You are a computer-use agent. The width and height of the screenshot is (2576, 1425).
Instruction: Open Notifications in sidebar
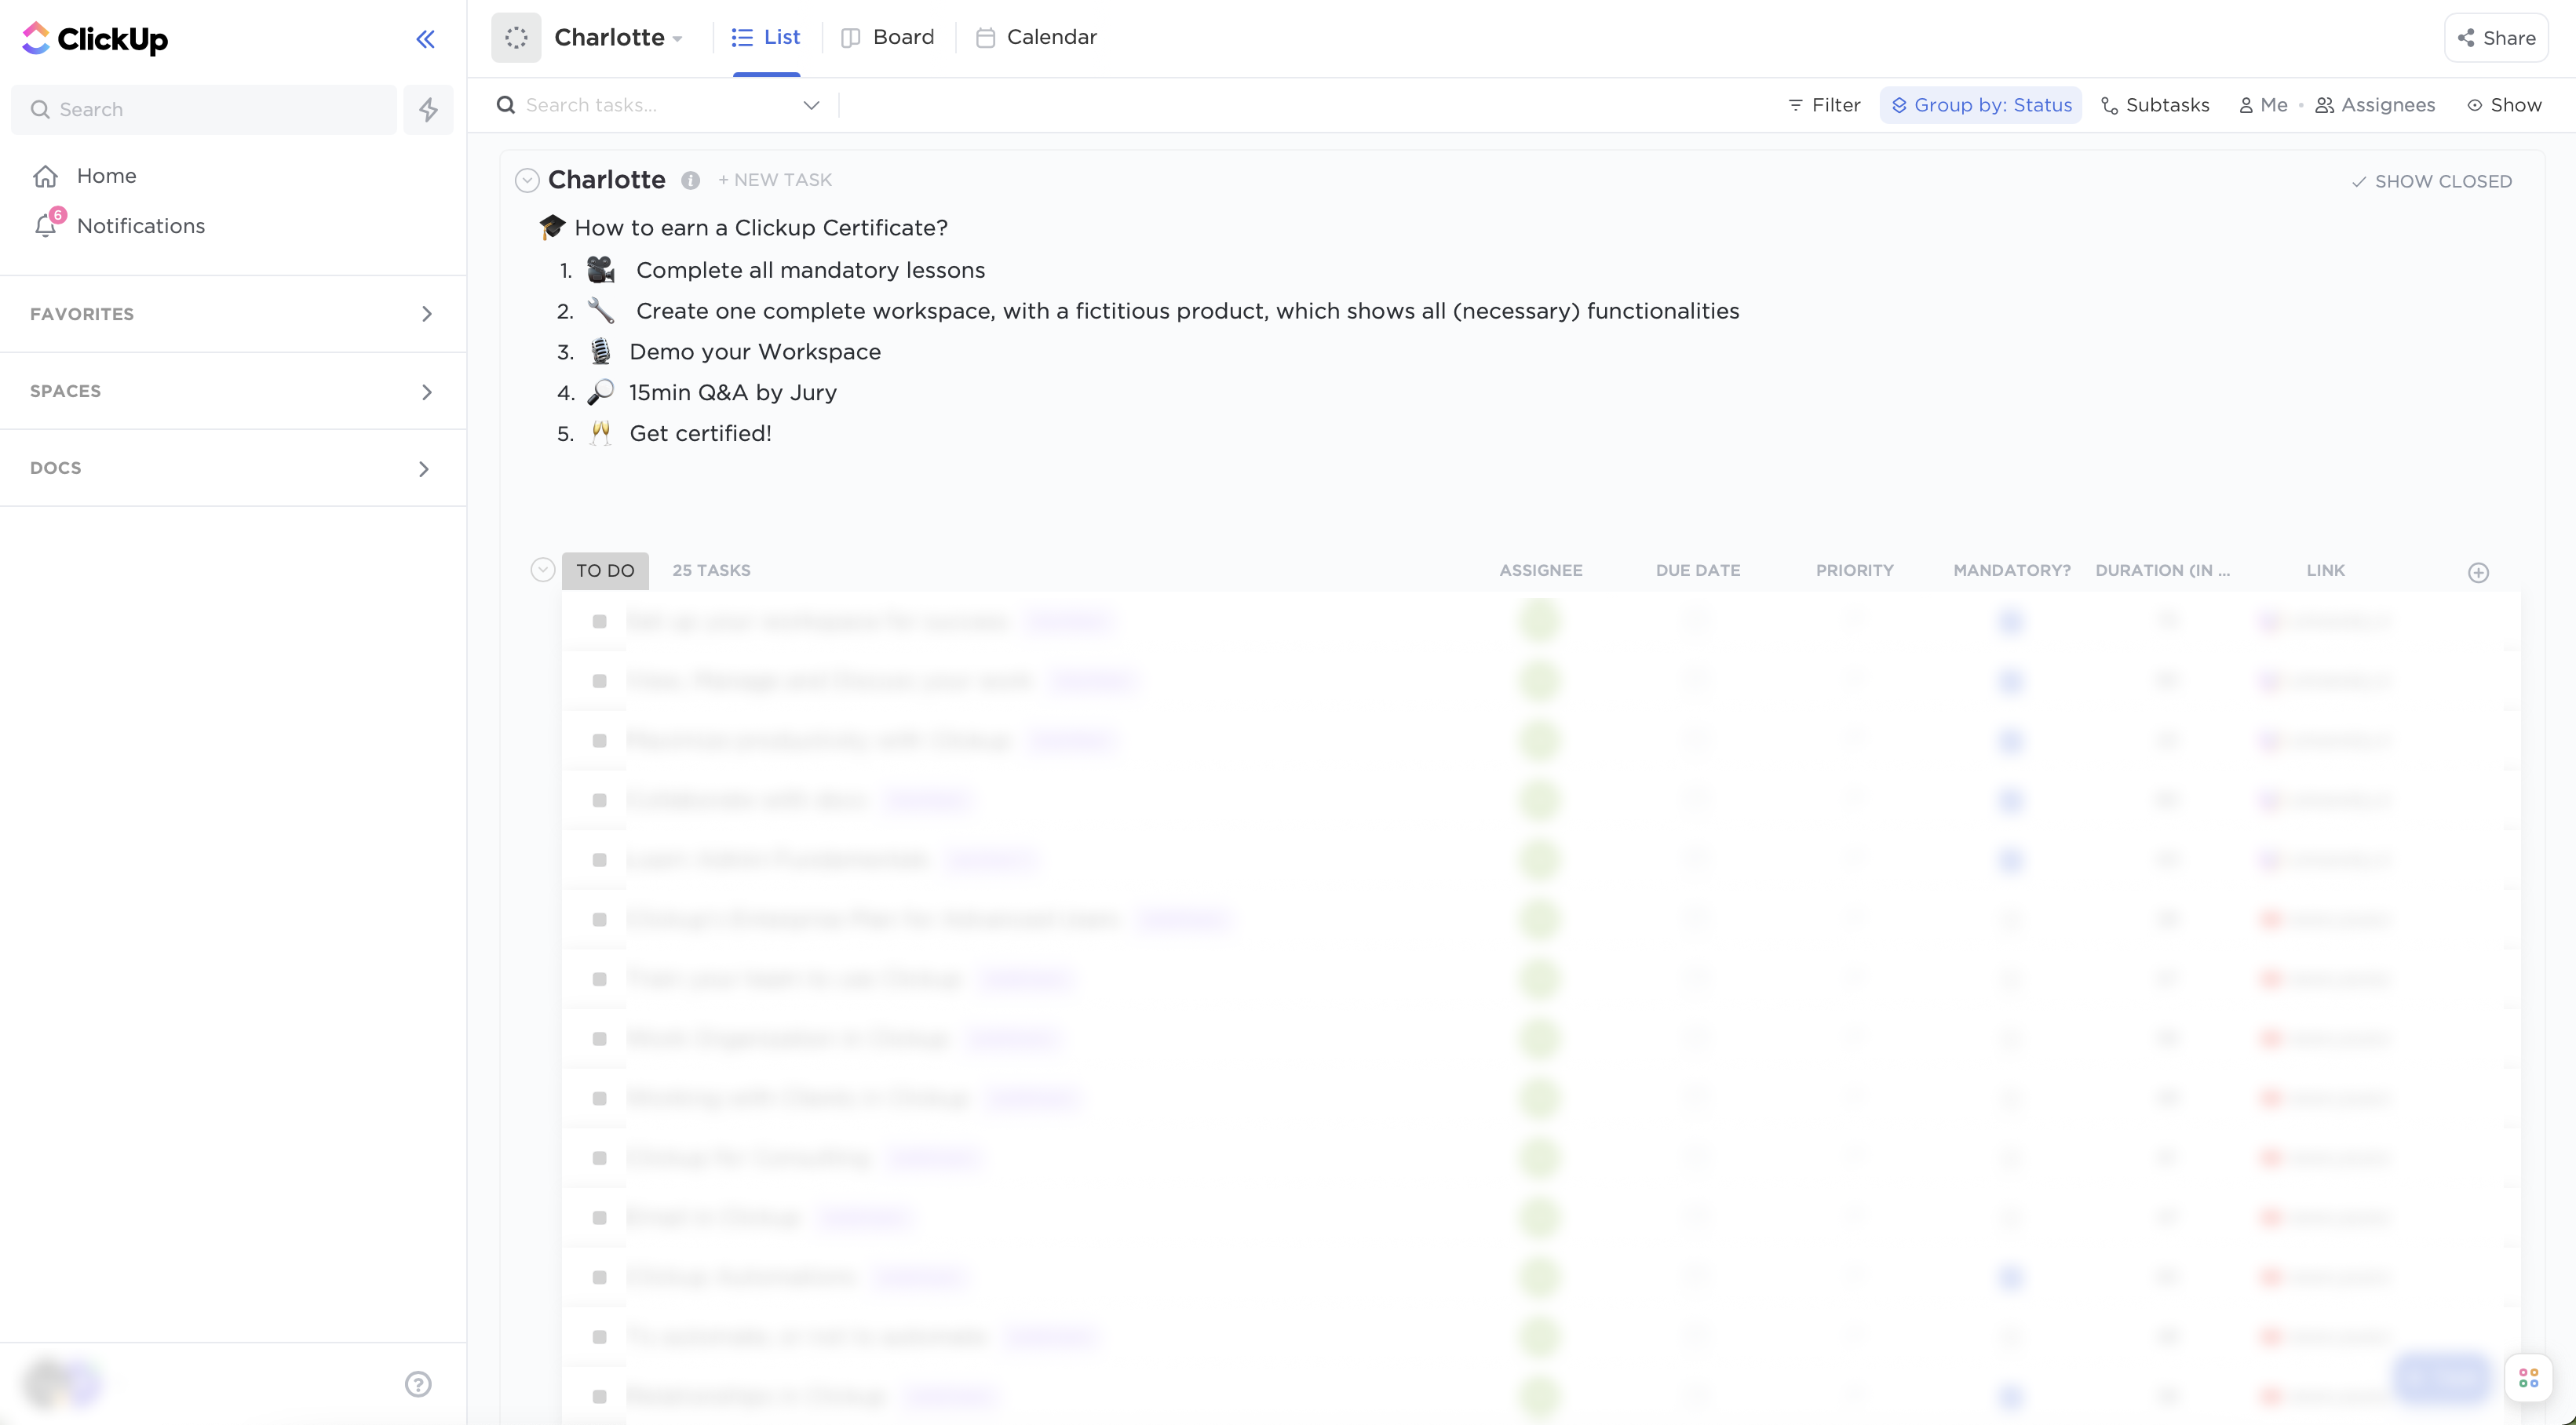pyautogui.click(x=141, y=226)
